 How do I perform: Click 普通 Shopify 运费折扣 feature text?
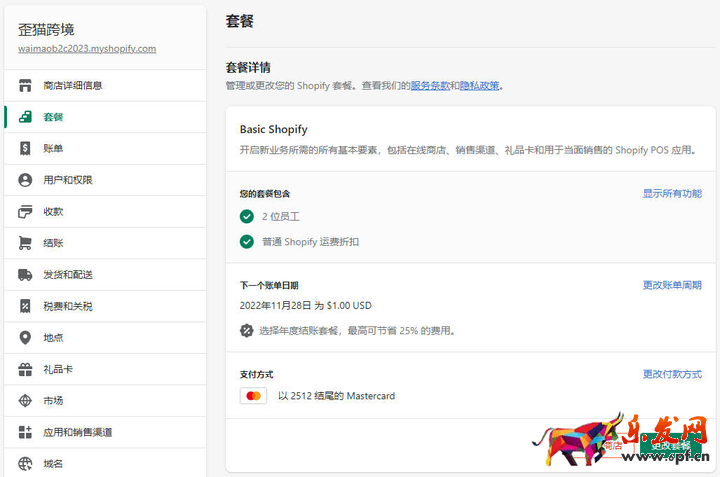tap(310, 241)
